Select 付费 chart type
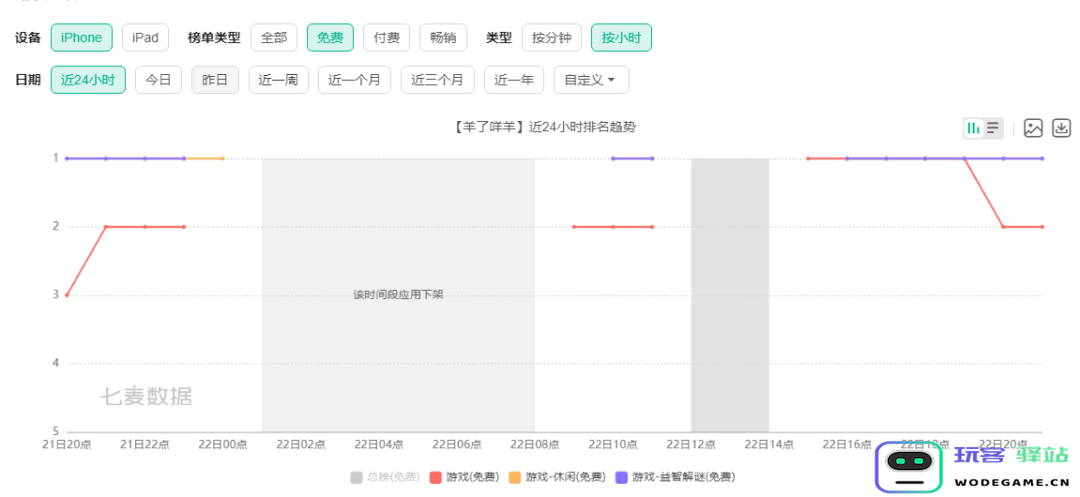The width and height of the screenshot is (1080, 497). coord(386,38)
